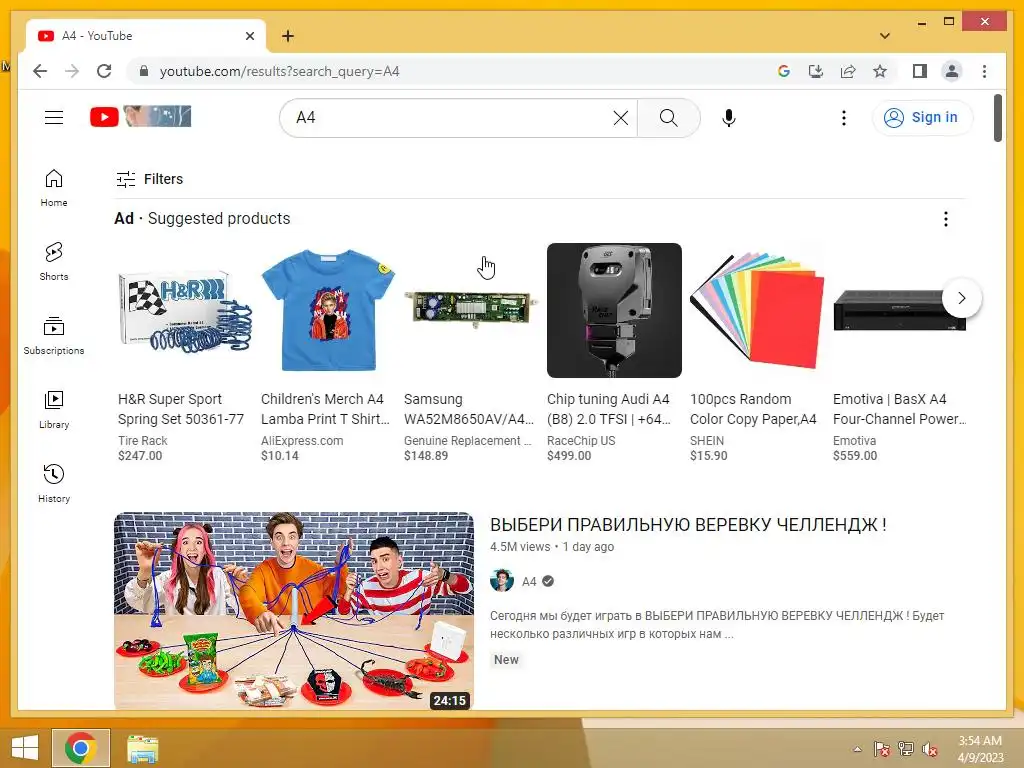Play the 24:15 video thumbnail
1024x768 pixels.
(294, 611)
